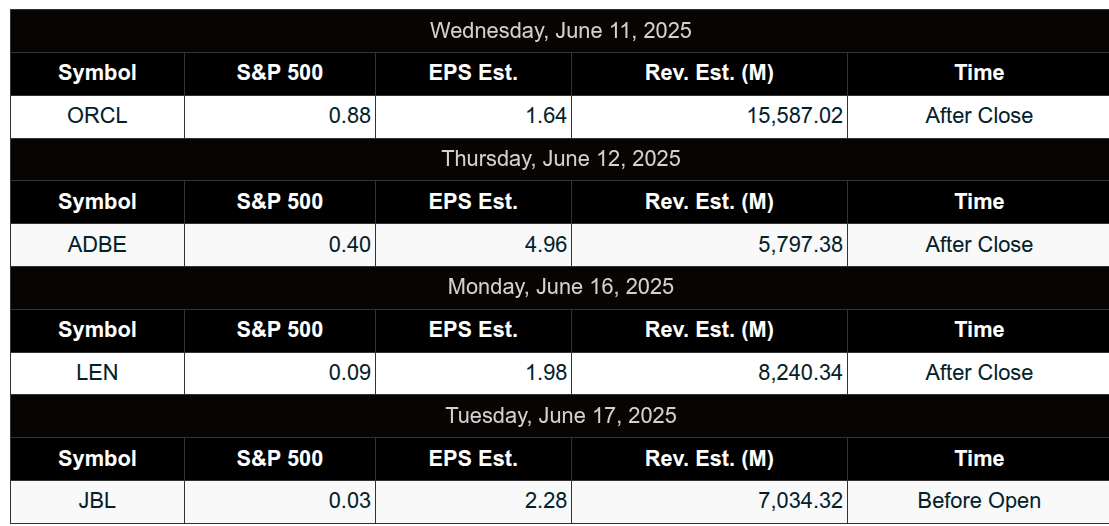1109x526 pixels.
Task: Click LEN S&P 500 weight 0.09
Action: click(349, 373)
